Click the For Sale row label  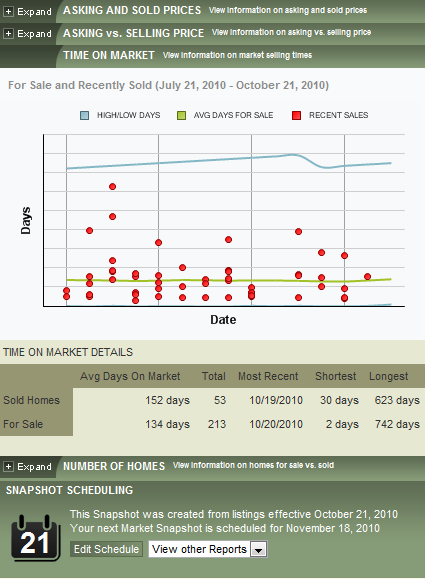pyautogui.click(x=23, y=424)
